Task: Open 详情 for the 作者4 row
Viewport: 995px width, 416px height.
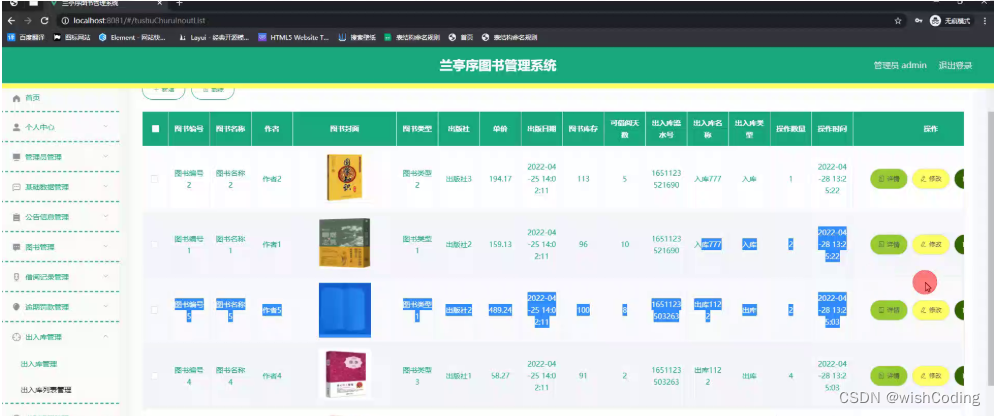Action: point(888,375)
